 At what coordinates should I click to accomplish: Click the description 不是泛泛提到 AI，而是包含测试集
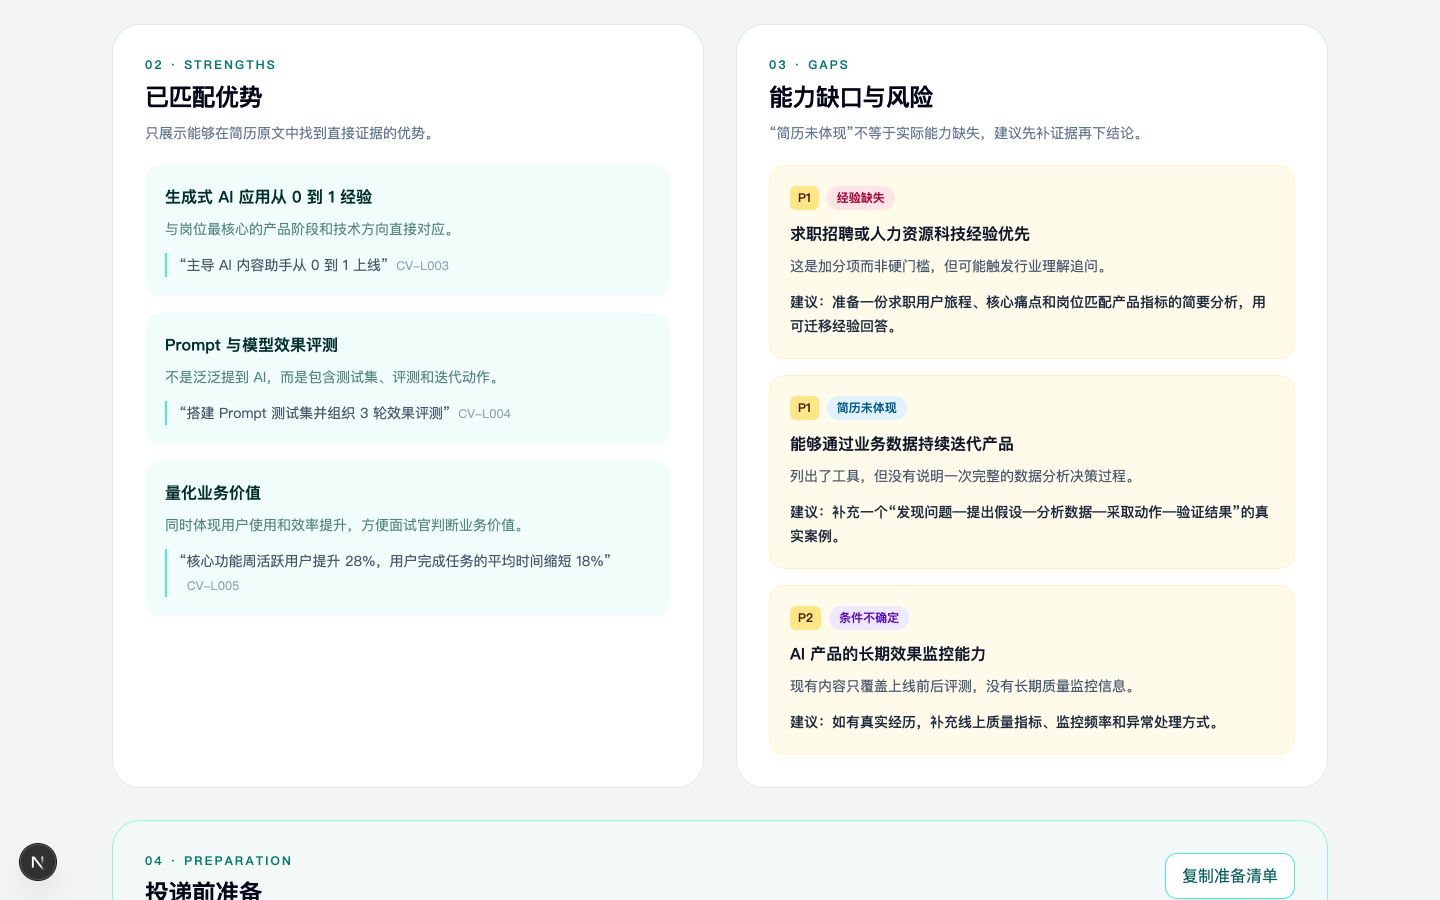[334, 377]
